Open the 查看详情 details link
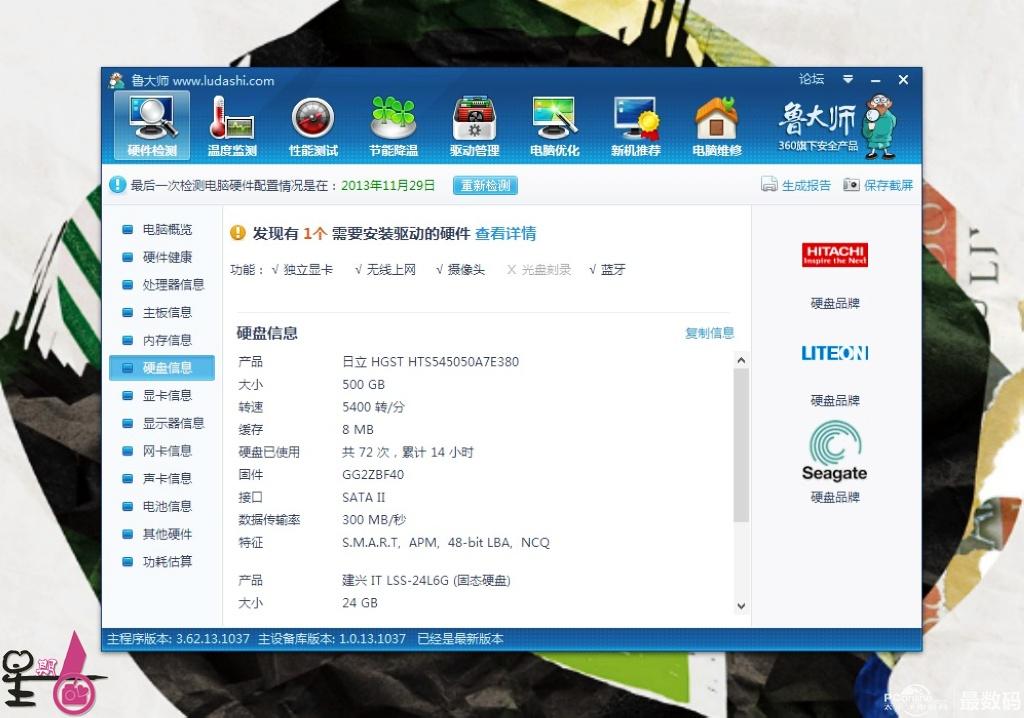The width and height of the screenshot is (1024, 718). click(x=505, y=233)
